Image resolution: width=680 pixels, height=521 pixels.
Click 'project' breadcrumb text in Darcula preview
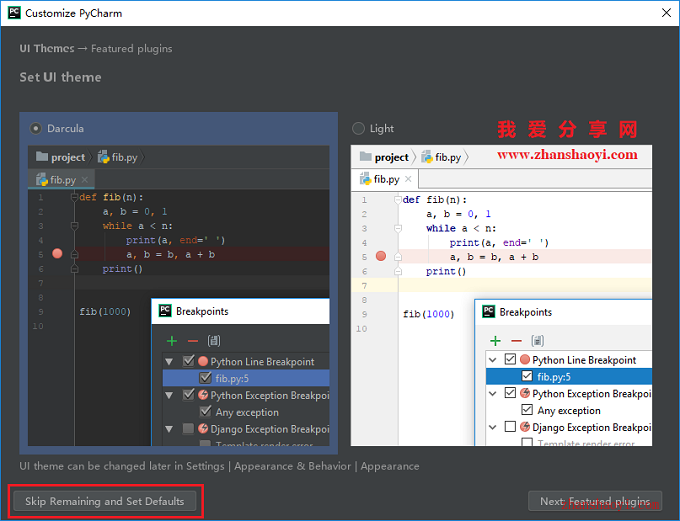click(x=68, y=157)
